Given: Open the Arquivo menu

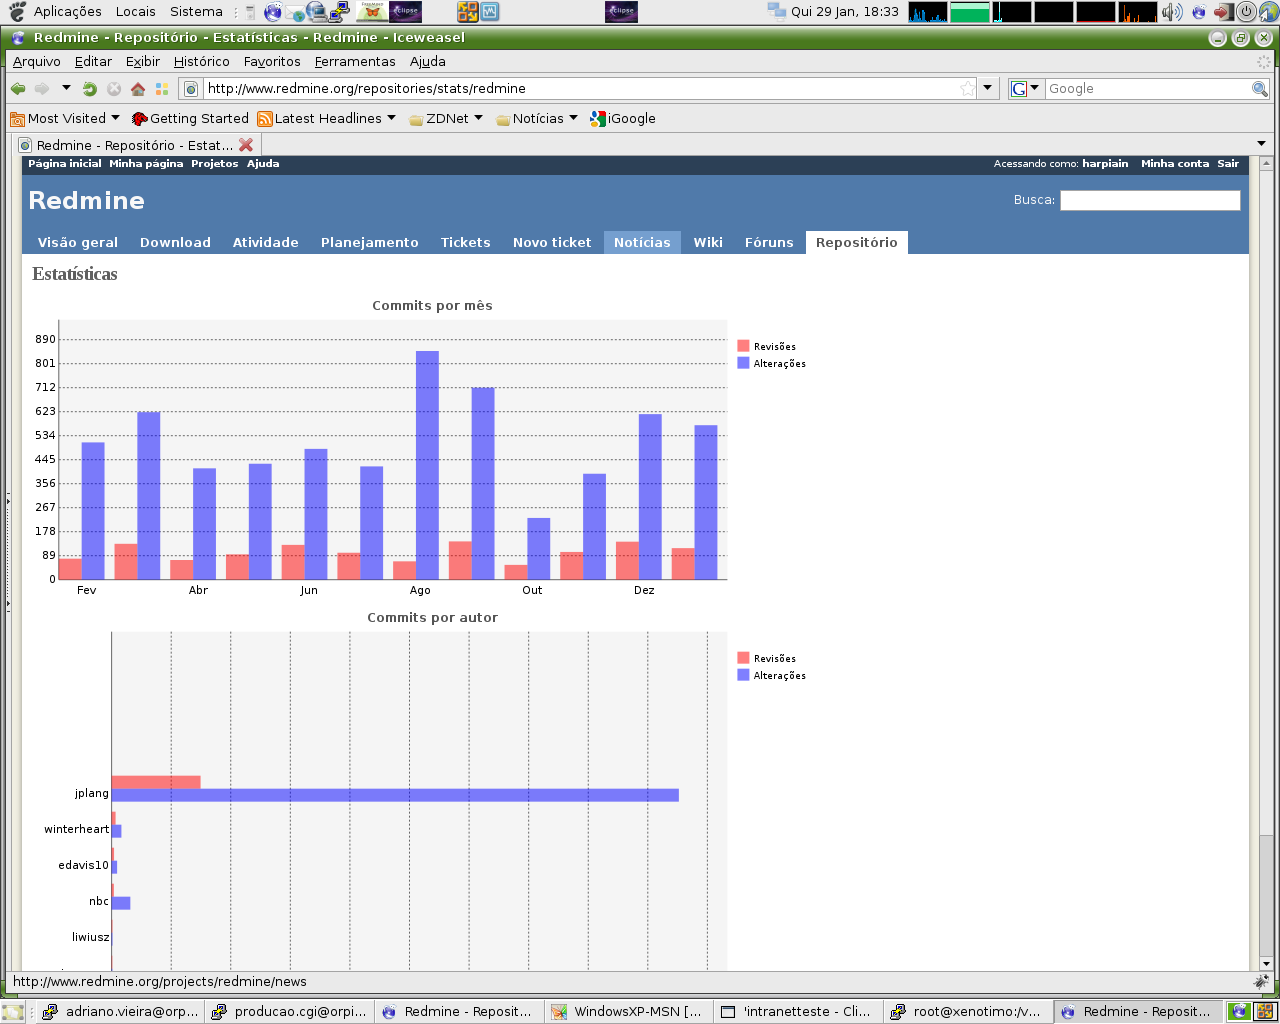Looking at the screenshot, I should tap(36, 61).
